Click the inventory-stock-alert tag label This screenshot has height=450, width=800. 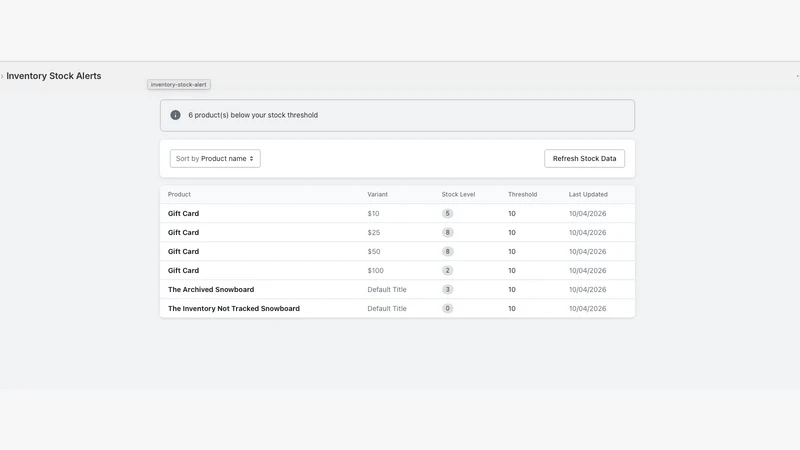(x=179, y=85)
